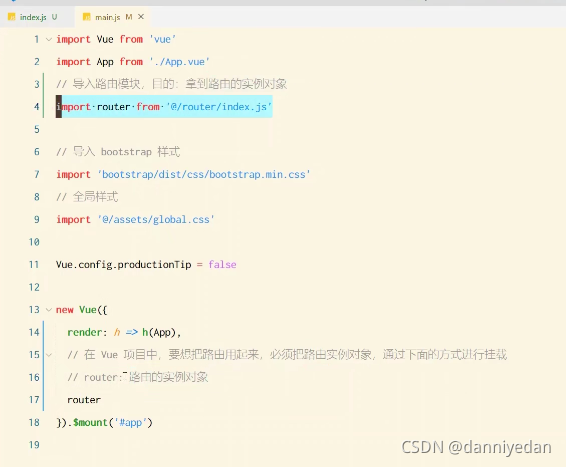Click the JS file icon on main.js tab
Viewport: 566px width, 467px height.
coord(87,17)
